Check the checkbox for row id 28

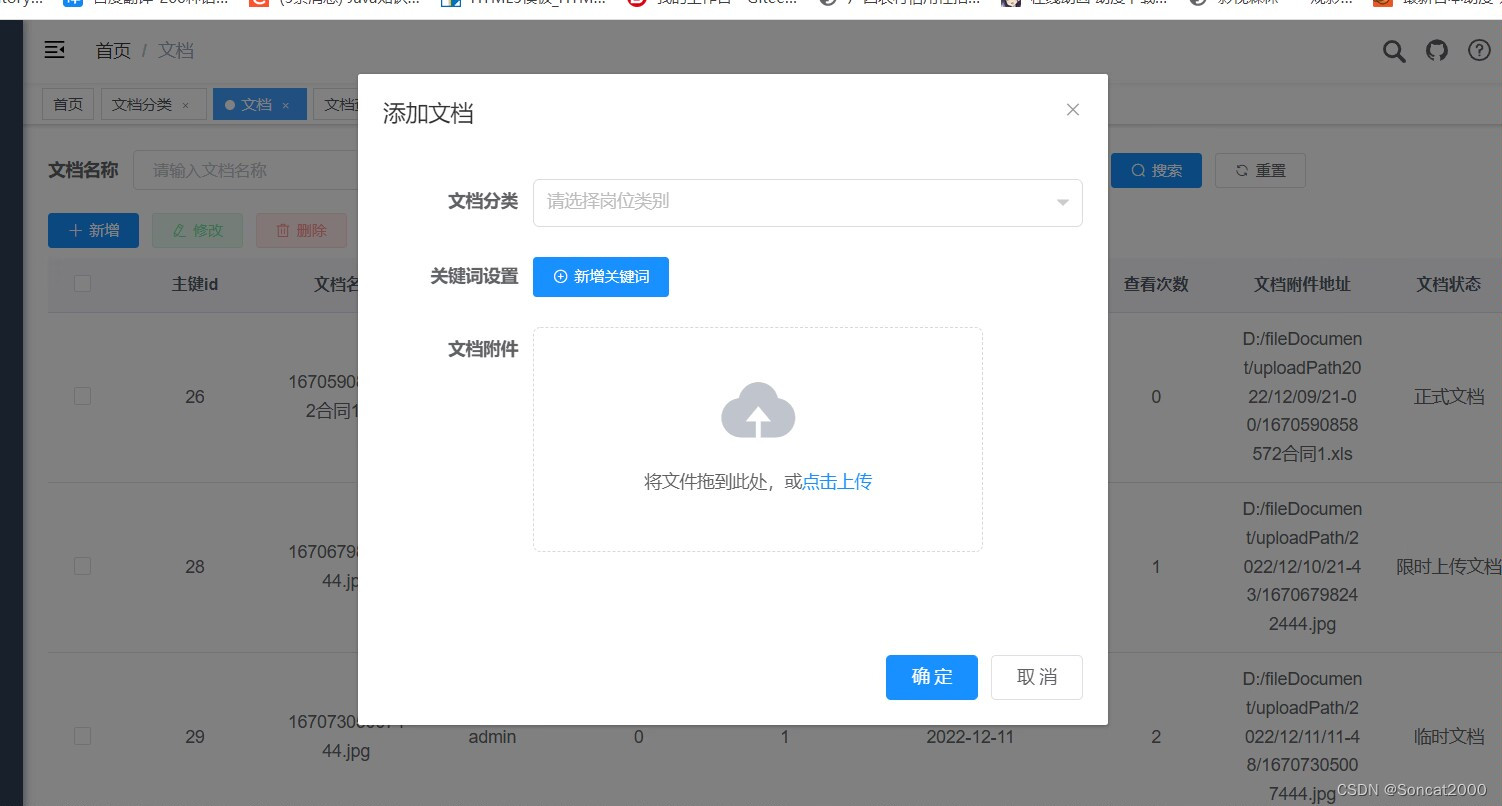82,566
